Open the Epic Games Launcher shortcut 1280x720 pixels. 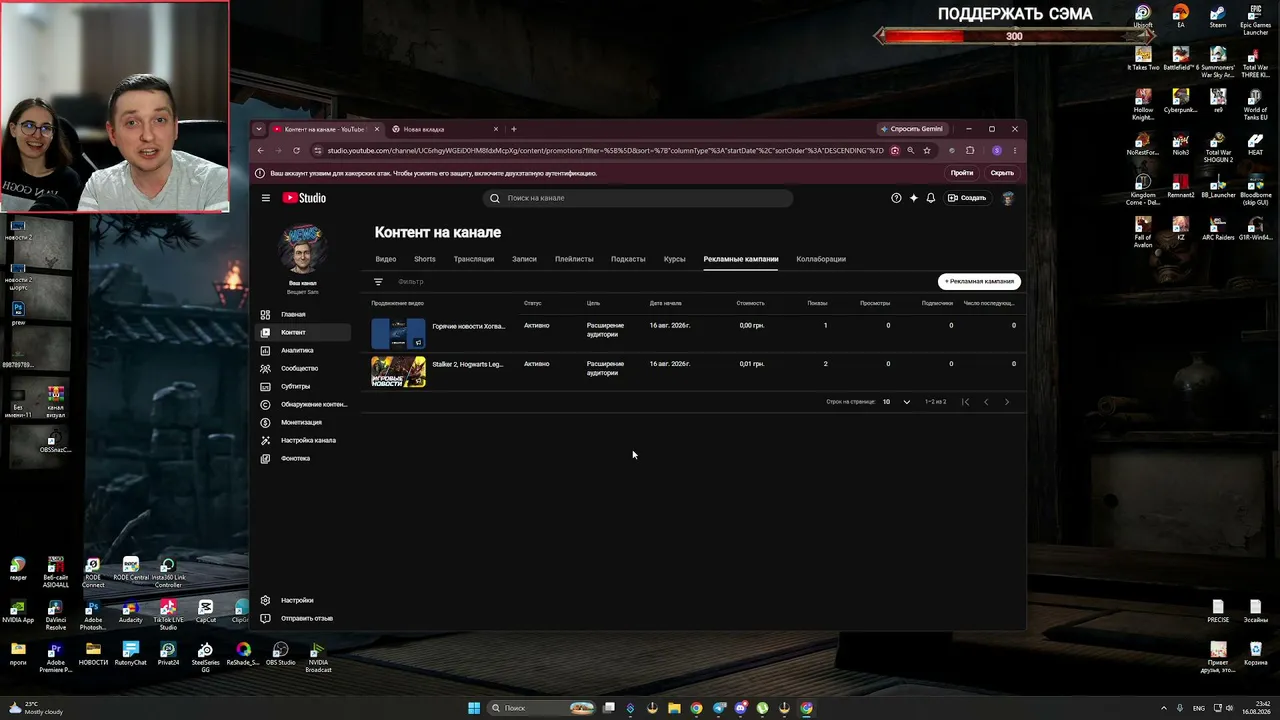click(1256, 20)
